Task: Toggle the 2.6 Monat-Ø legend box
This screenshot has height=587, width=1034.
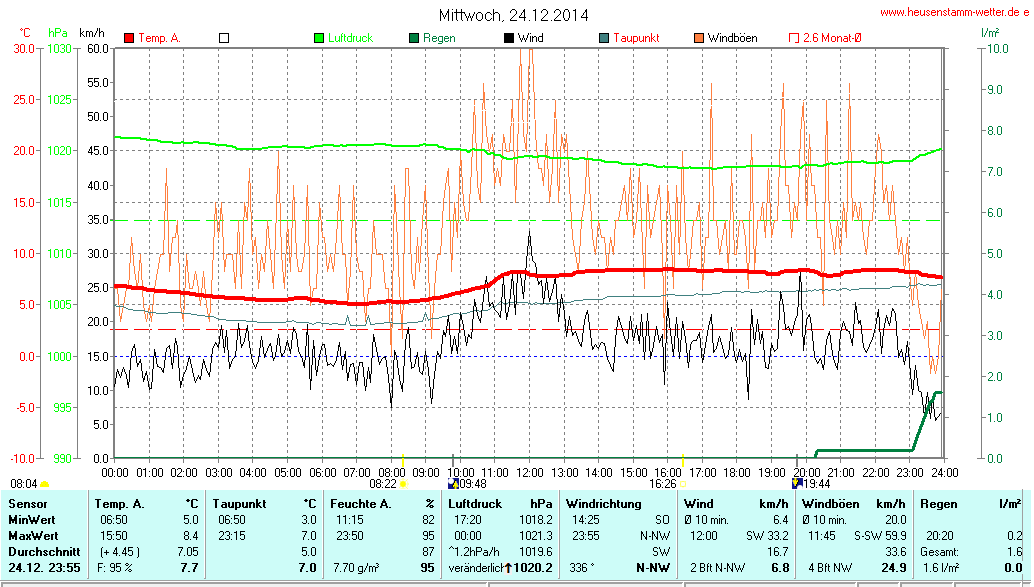Action: 794,38
